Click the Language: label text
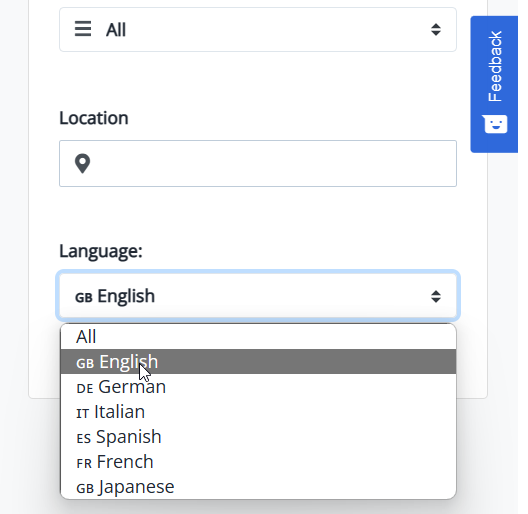 coord(101,251)
